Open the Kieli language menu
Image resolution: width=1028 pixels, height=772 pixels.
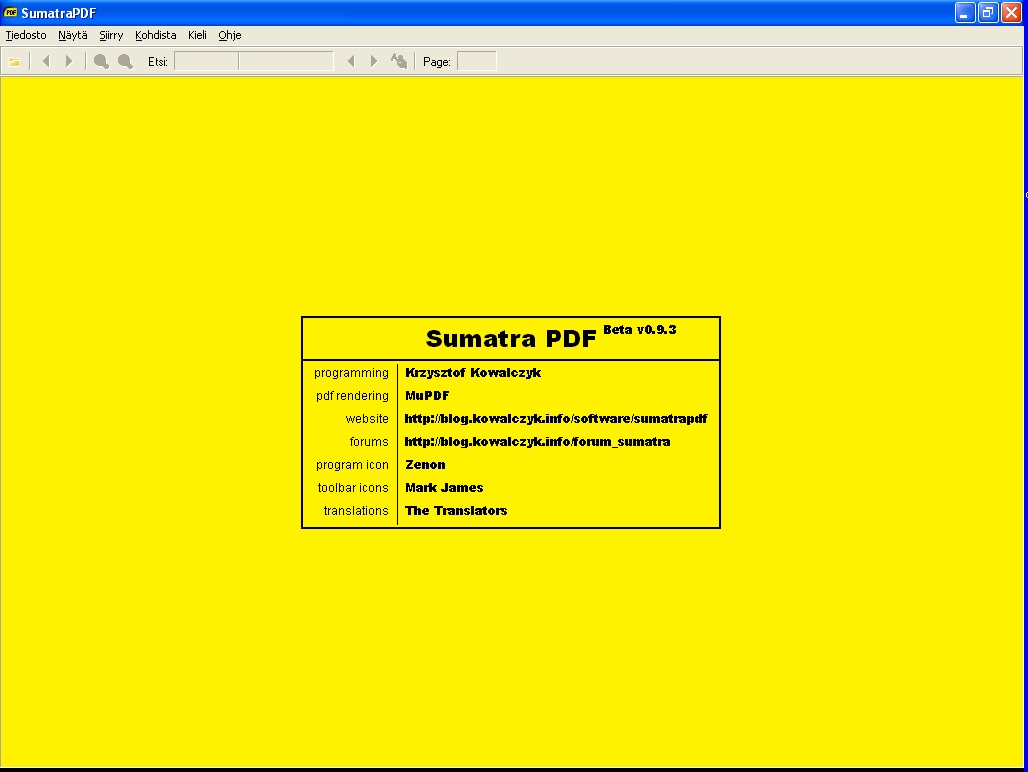[x=197, y=35]
